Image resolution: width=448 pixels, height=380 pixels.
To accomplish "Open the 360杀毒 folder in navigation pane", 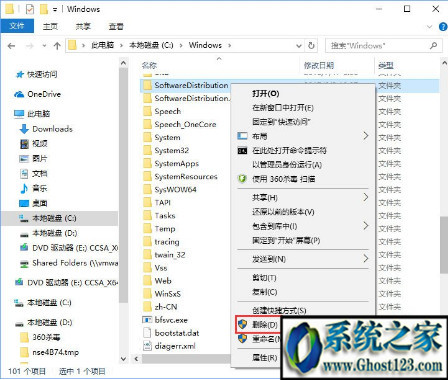I will tap(46, 337).
